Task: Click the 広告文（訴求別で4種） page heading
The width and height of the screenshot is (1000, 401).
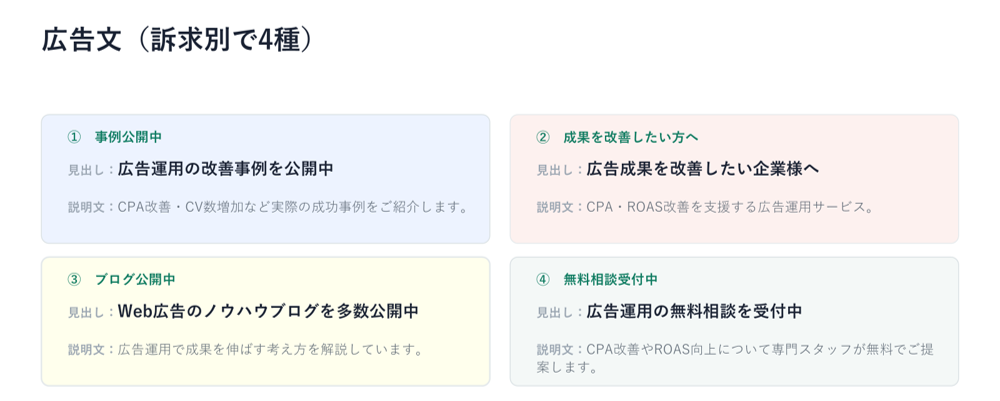Action: [x=177, y=40]
